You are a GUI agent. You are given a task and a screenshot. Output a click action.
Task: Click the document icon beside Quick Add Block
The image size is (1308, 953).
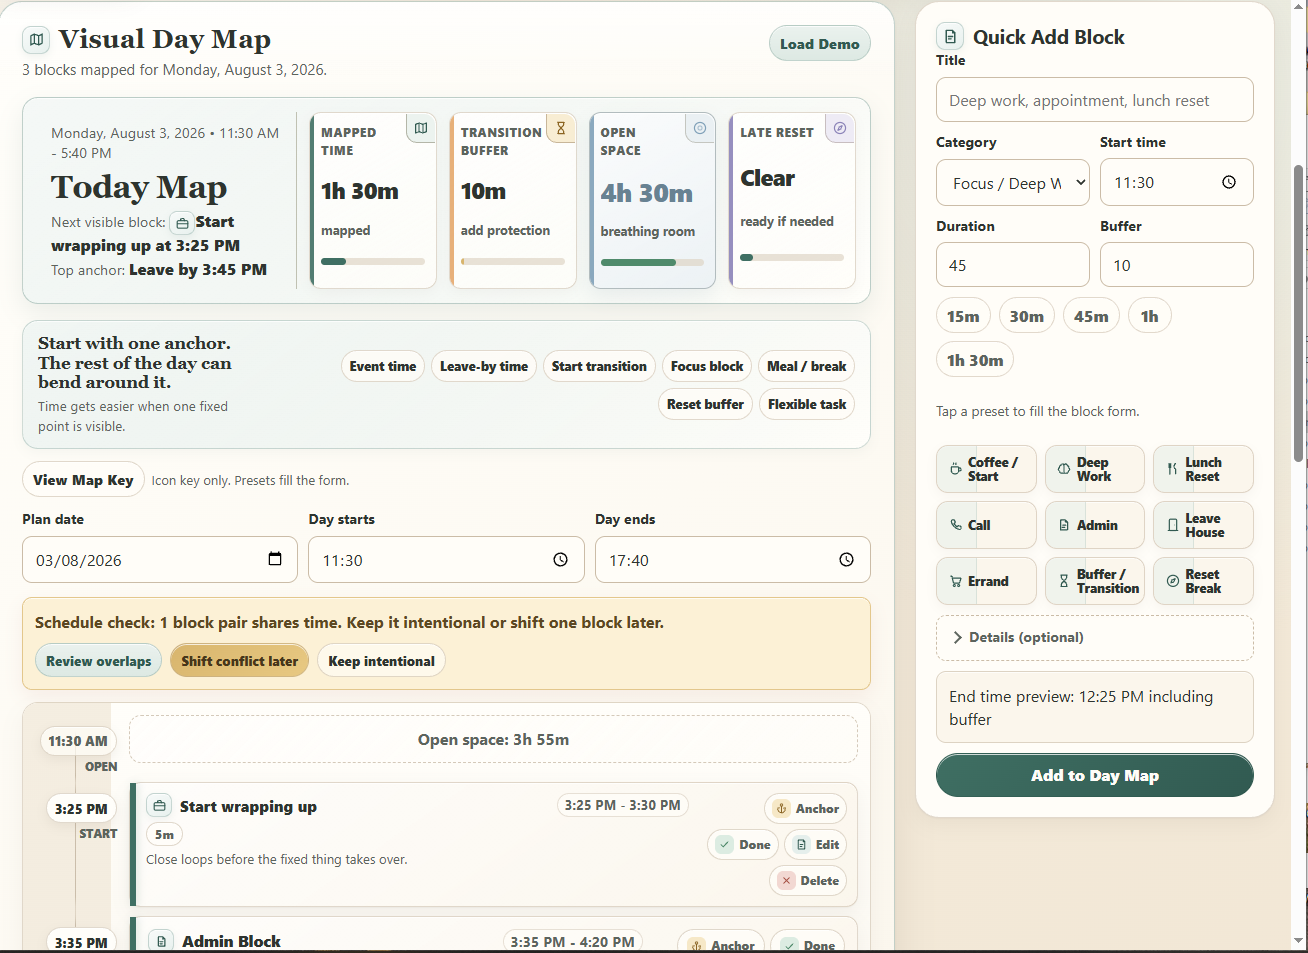pyautogui.click(x=950, y=37)
